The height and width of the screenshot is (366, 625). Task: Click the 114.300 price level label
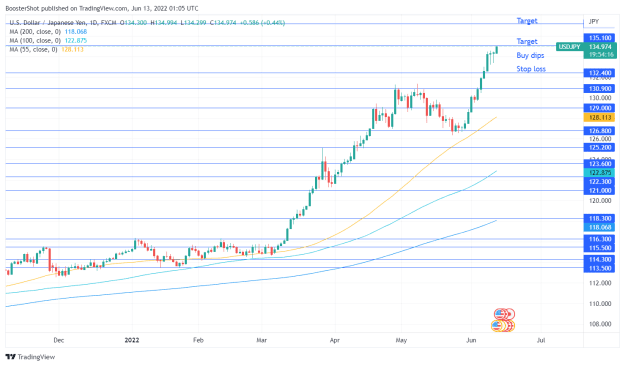599,260
